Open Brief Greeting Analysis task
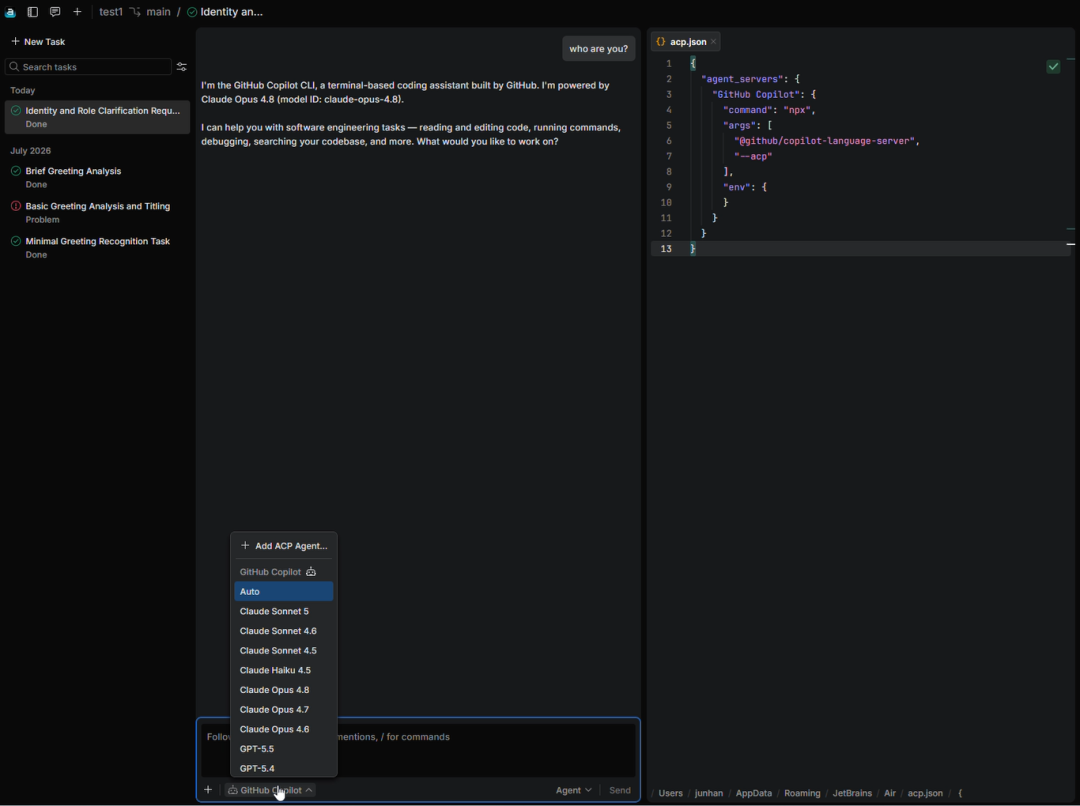 tap(97, 177)
